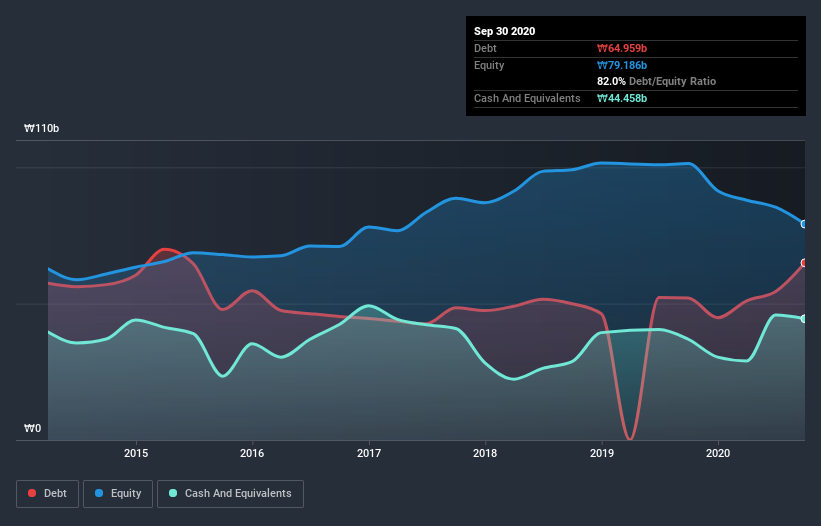Click Cash And Equivalents label in tooltip
821x526 pixels.
click(527, 98)
